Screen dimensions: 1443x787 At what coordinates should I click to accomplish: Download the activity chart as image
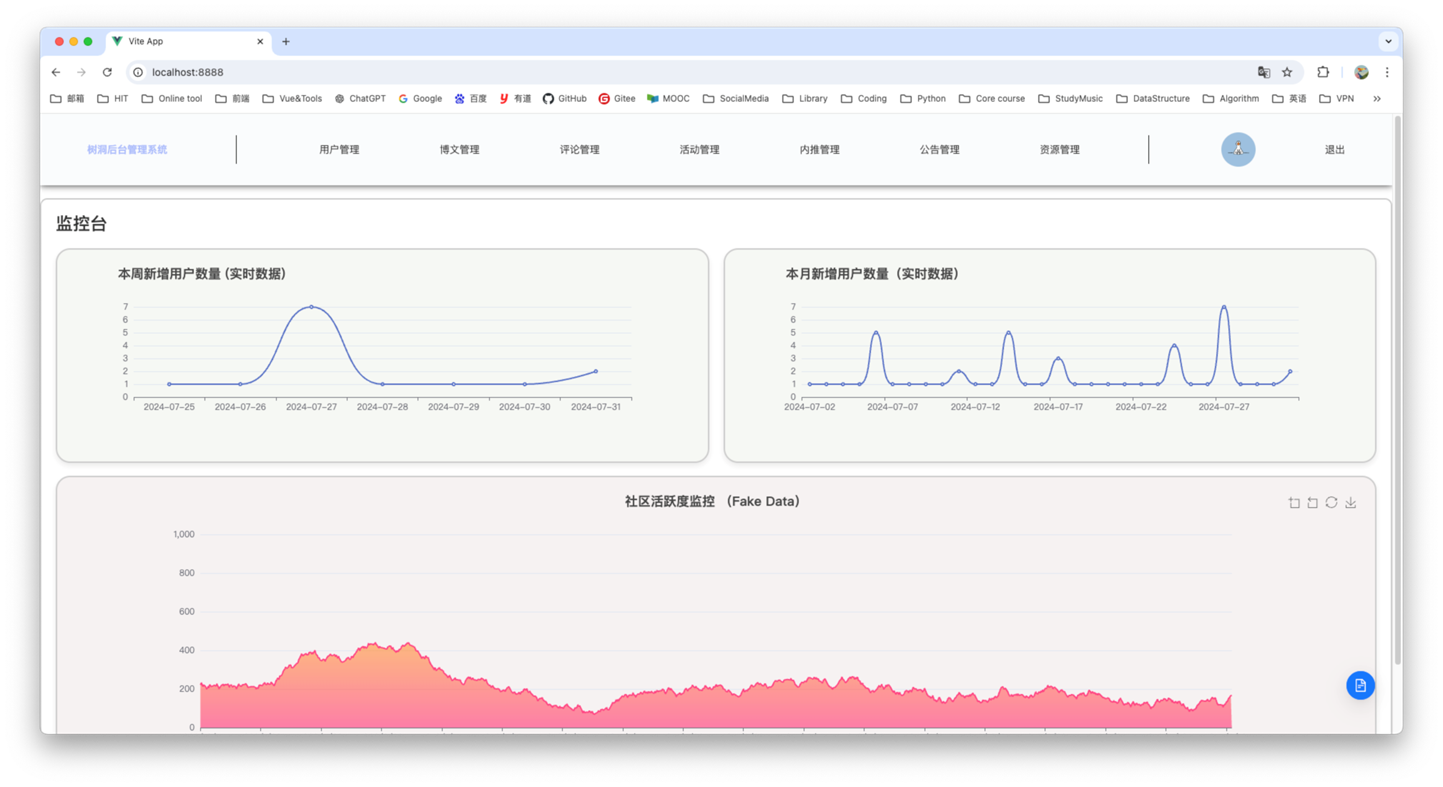(x=1350, y=503)
